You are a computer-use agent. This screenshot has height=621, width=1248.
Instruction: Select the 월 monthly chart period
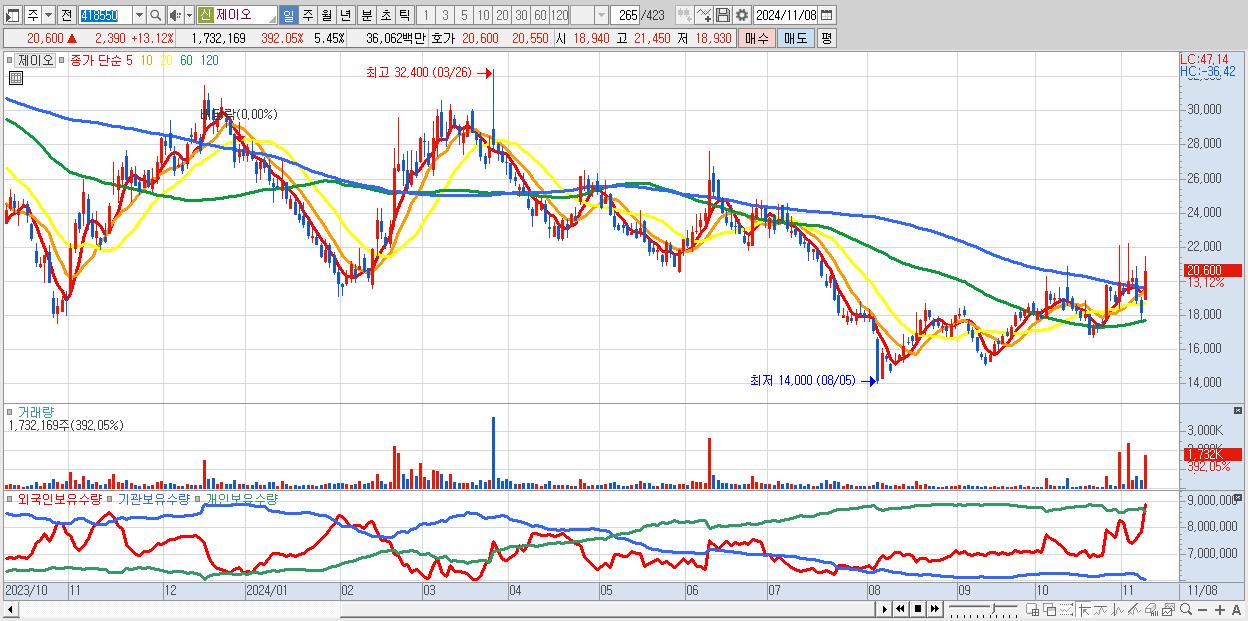(x=326, y=16)
